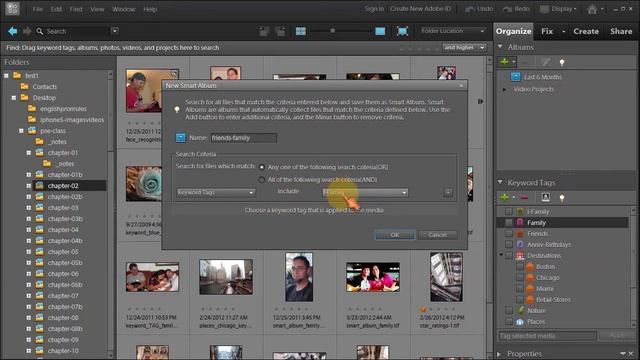This screenshot has height=360, width=640.
Task: Open the Edit menu
Action: click(56, 9)
